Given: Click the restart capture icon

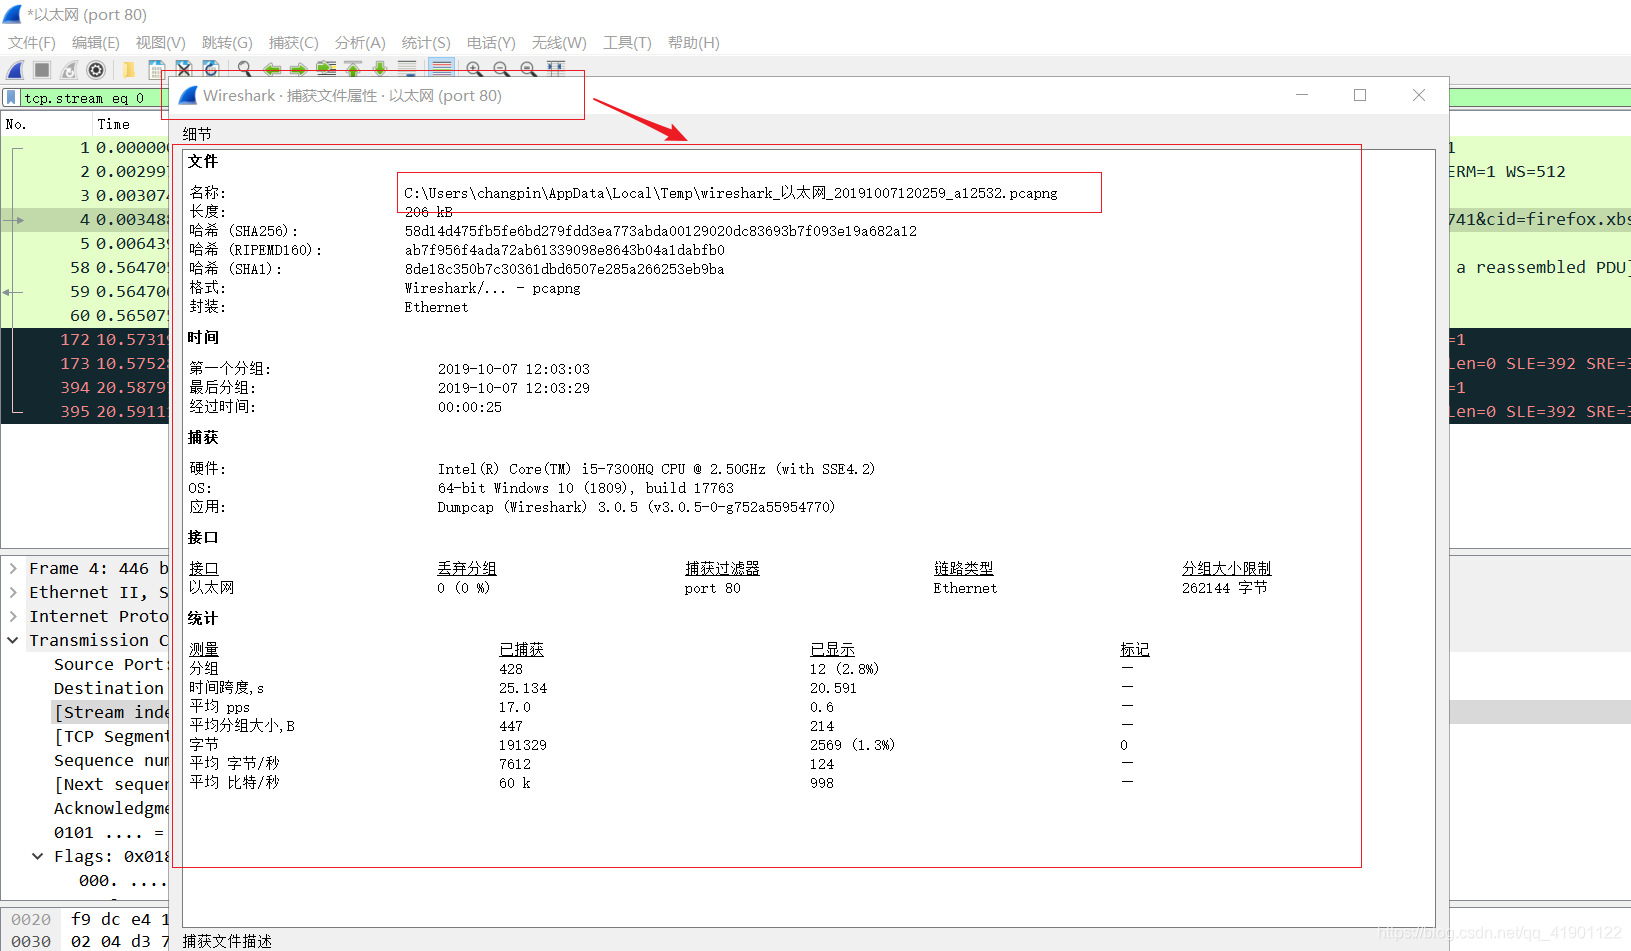Looking at the screenshot, I should [x=69, y=70].
